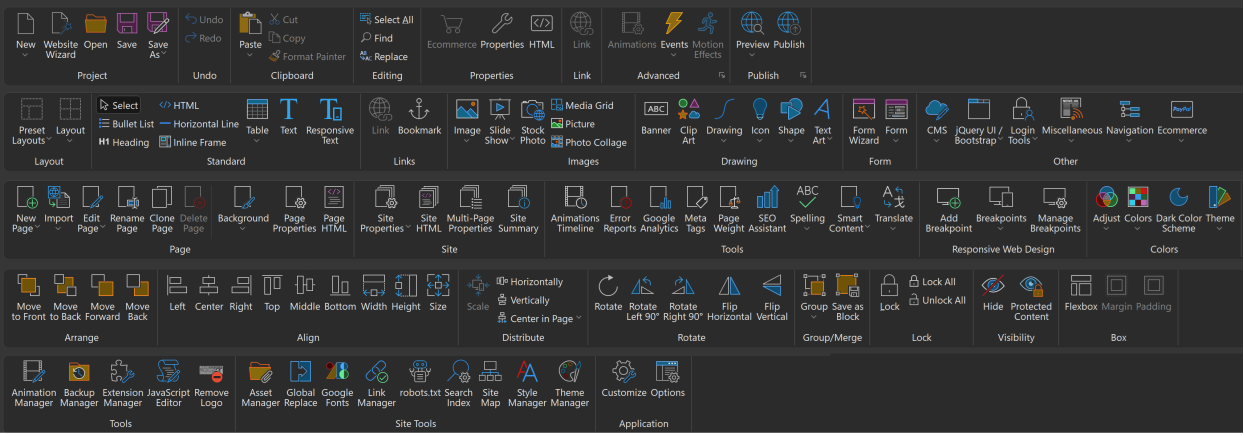This screenshot has width=1244, height=436.
Task: Launch the SEO Assistant
Action: pos(767,209)
